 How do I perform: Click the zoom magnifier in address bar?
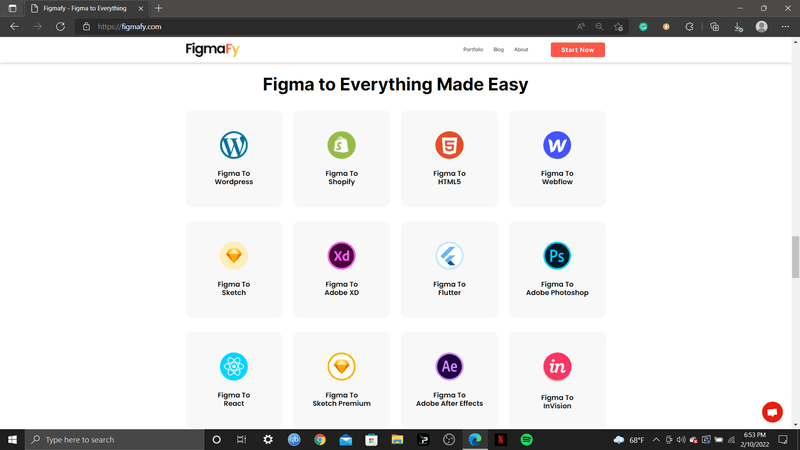(x=599, y=27)
